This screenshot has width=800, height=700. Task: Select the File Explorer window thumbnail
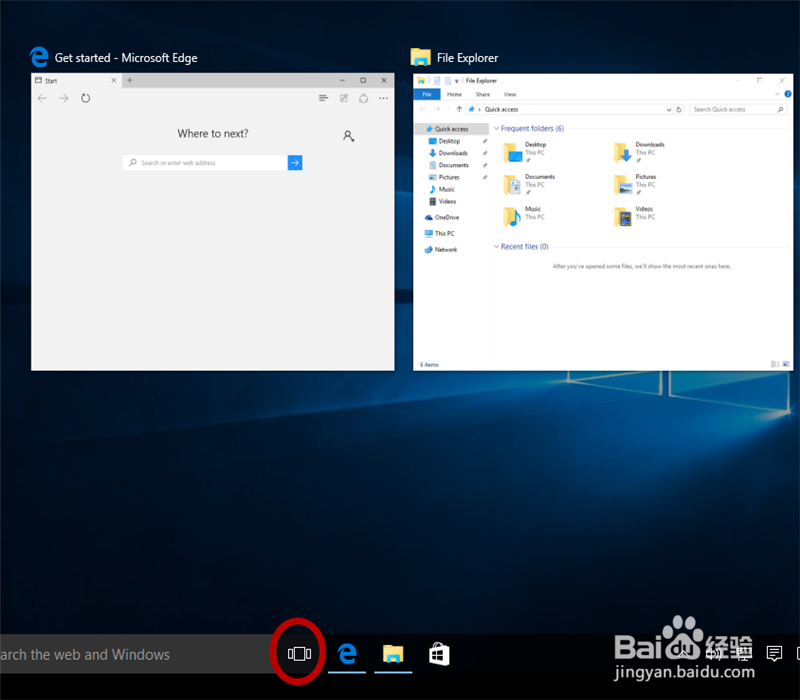(x=603, y=222)
